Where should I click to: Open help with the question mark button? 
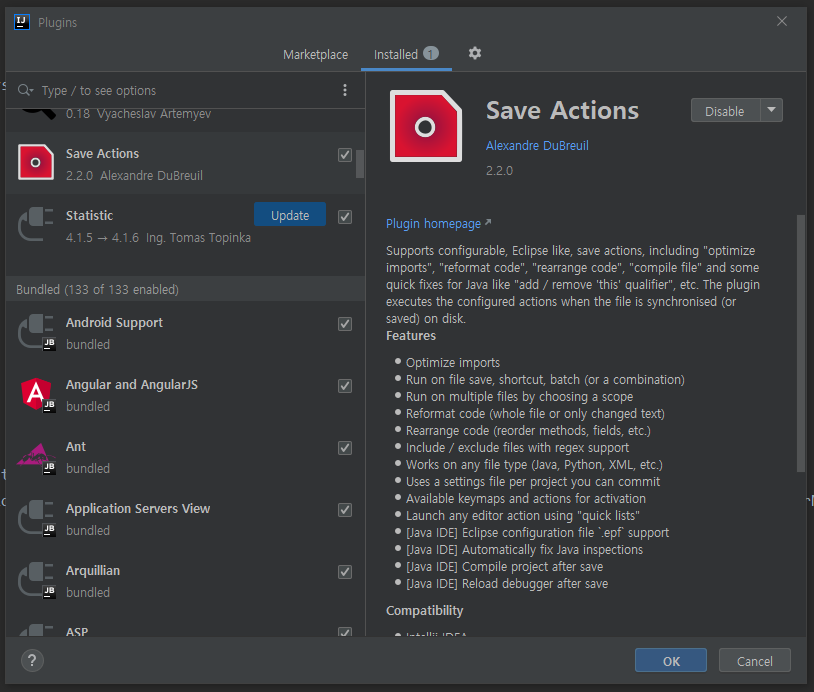click(32, 660)
